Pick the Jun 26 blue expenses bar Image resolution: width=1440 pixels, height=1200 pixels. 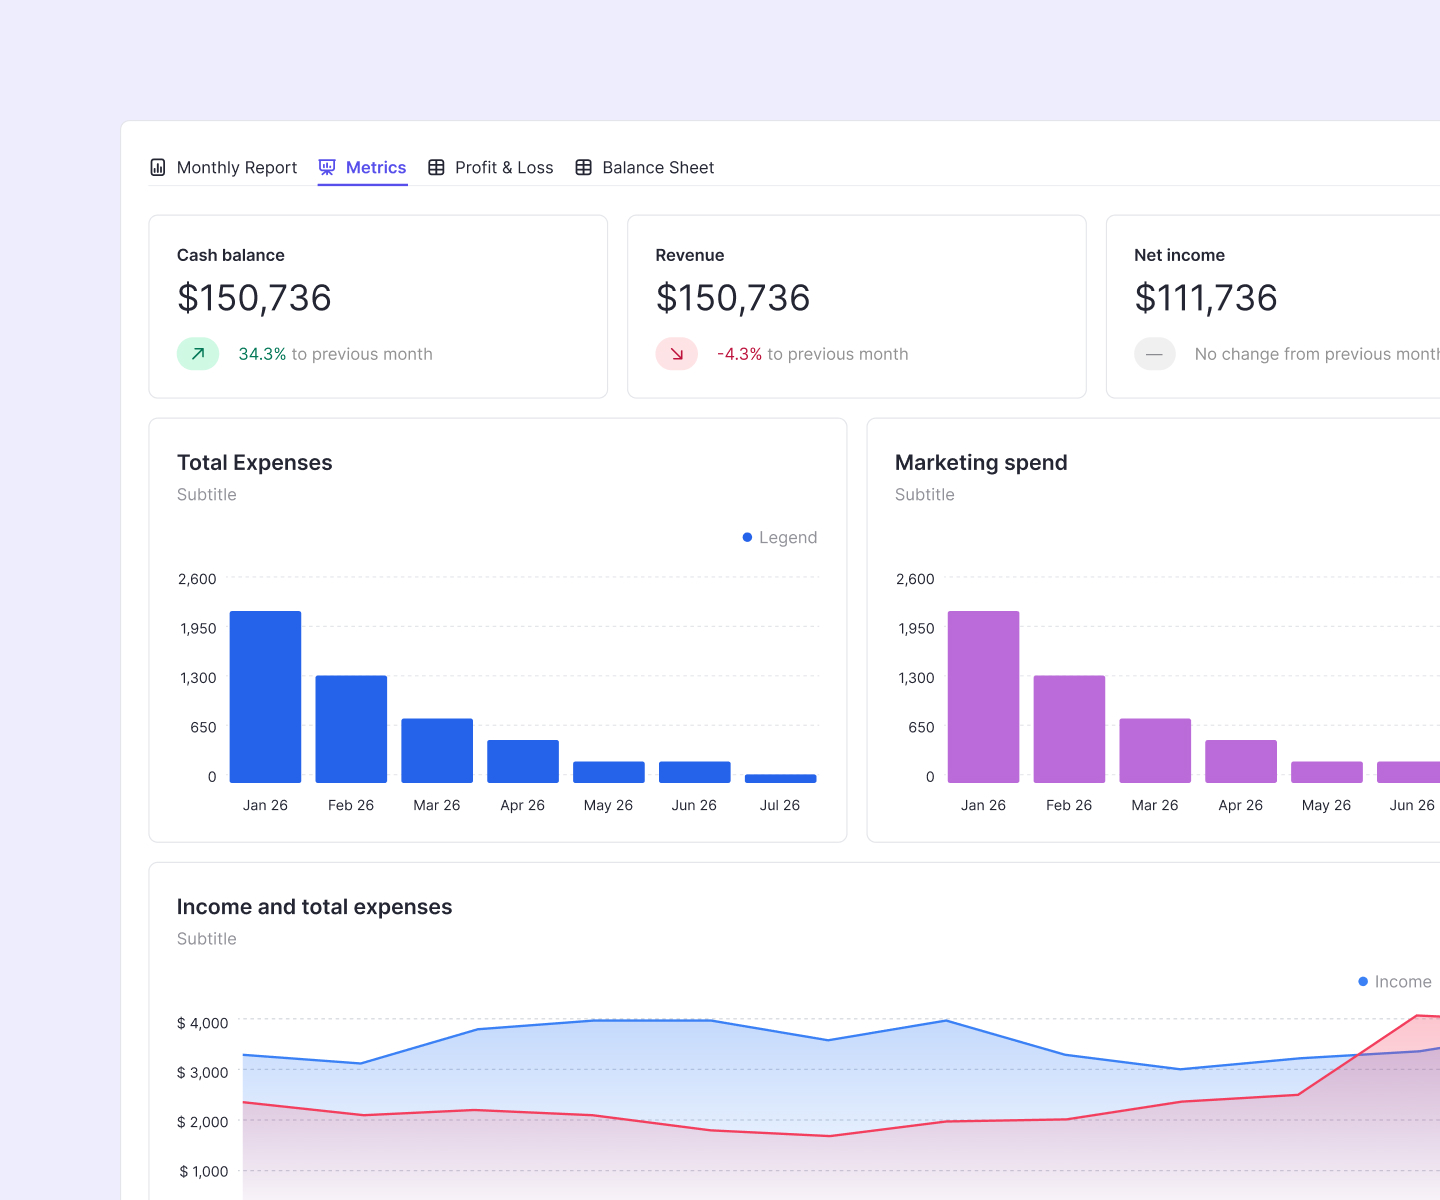[695, 772]
